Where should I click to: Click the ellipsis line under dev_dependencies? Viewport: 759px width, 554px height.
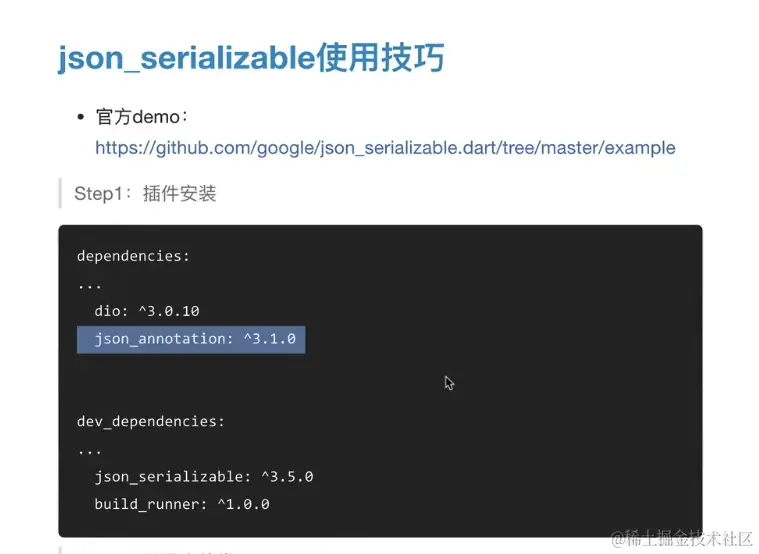click(90, 452)
